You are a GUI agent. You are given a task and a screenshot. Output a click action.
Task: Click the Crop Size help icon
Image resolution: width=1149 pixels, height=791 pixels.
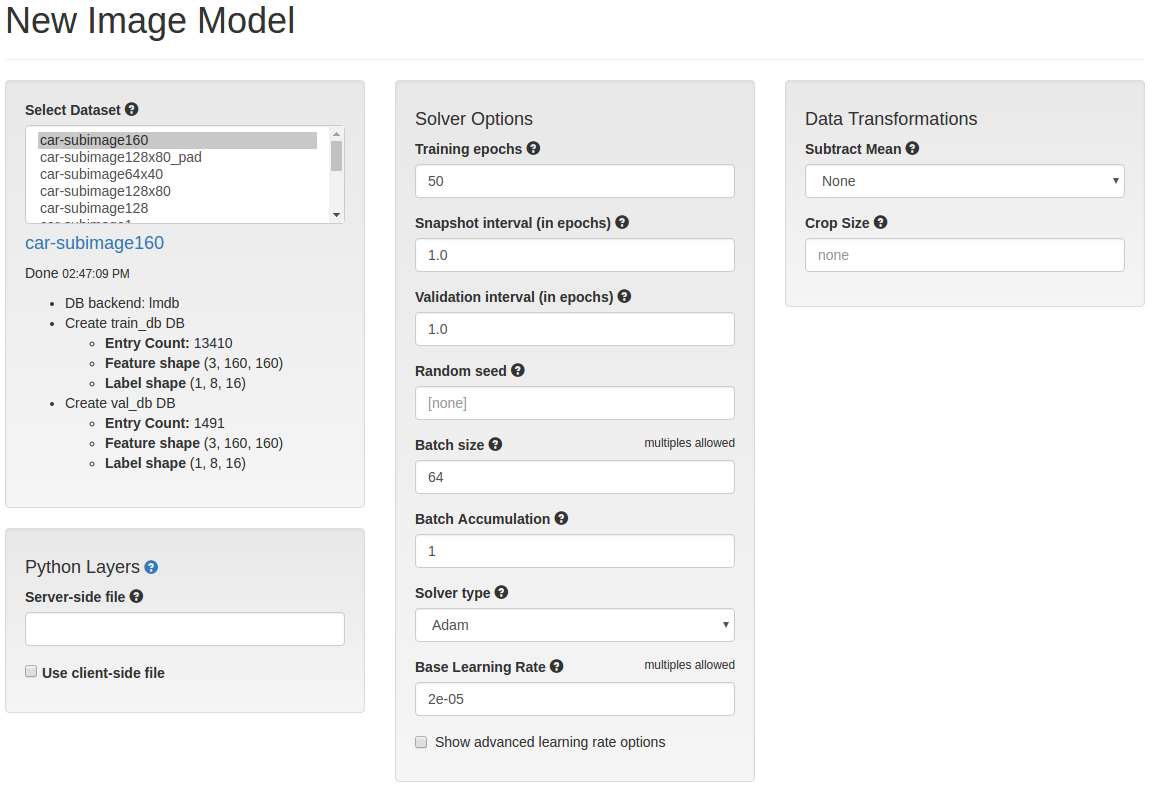click(881, 222)
